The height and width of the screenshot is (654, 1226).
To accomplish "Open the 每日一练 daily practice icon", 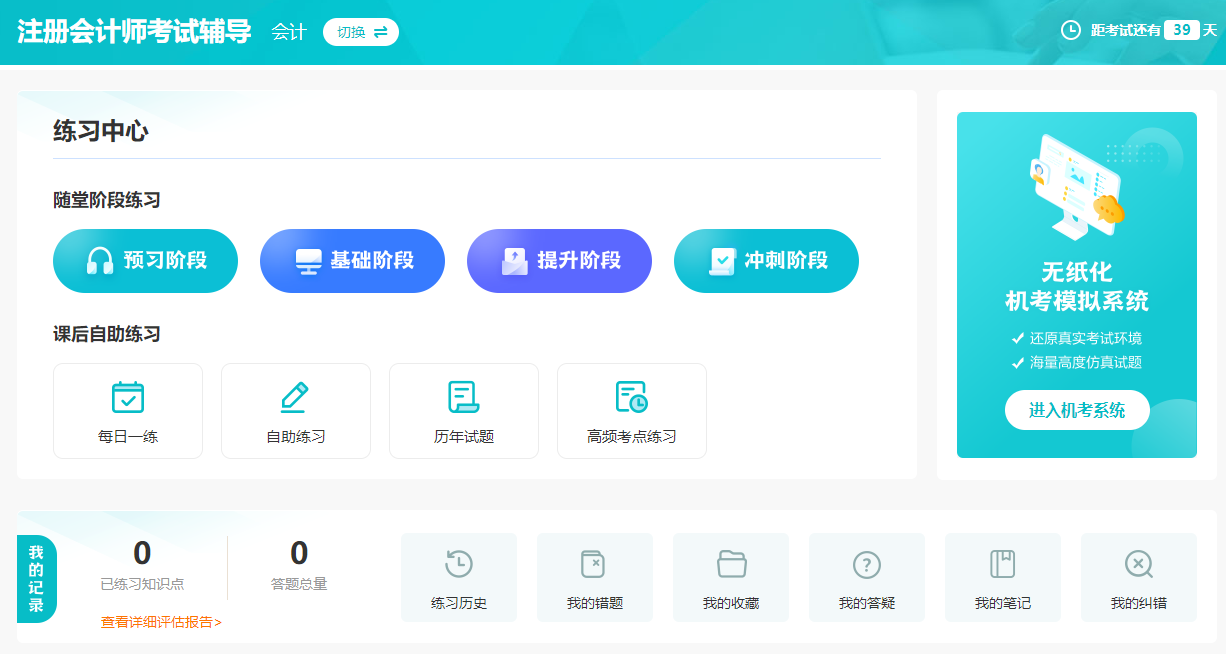I will [127, 410].
